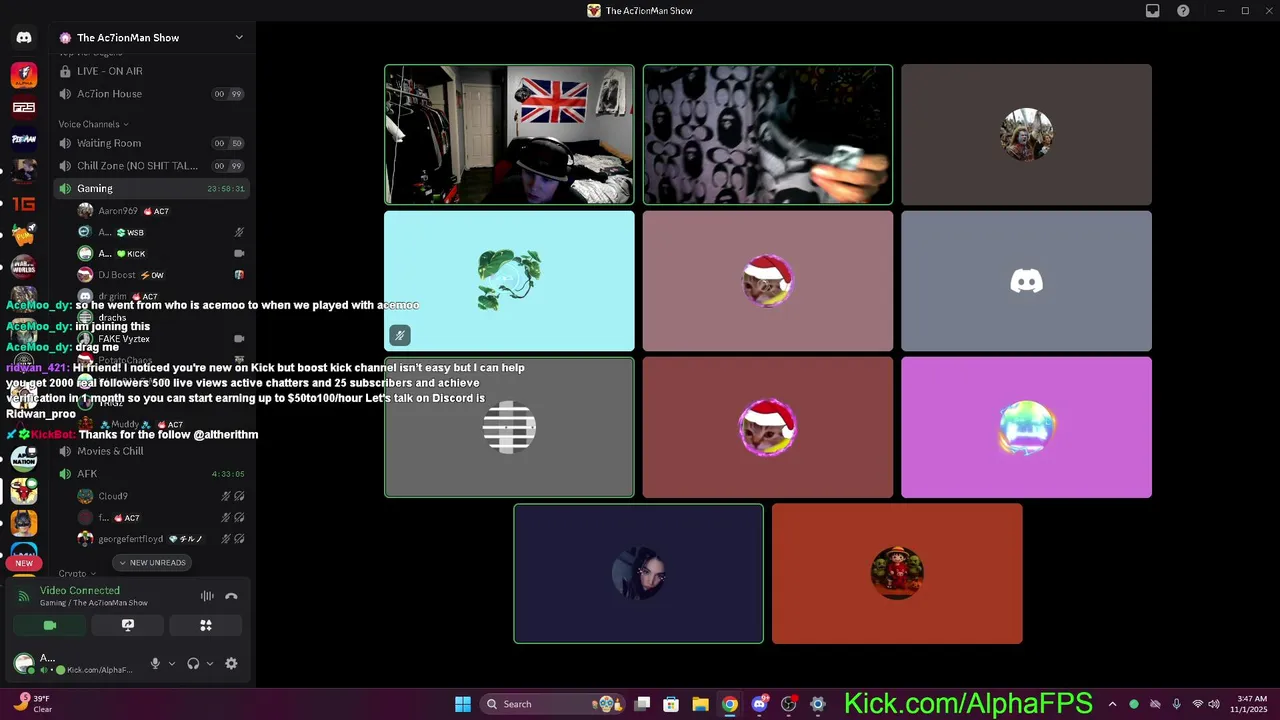Open weather widget showing 39°F Clear

click(x=33, y=704)
